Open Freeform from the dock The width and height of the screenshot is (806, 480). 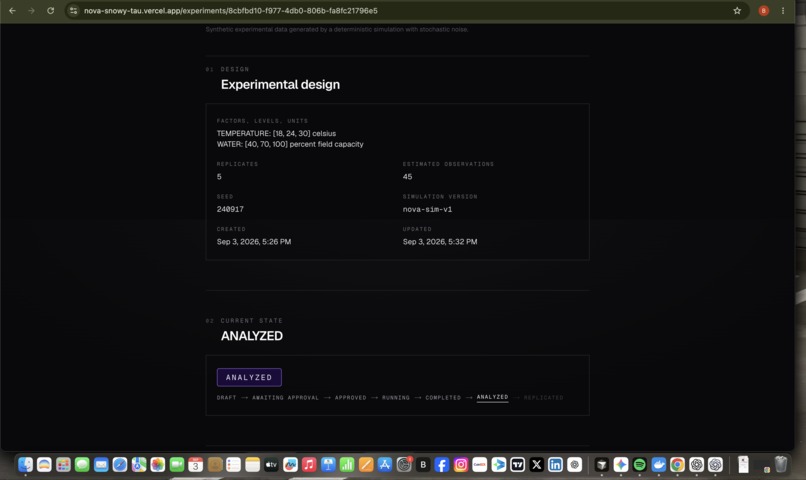pyautogui.click(x=290, y=465)
